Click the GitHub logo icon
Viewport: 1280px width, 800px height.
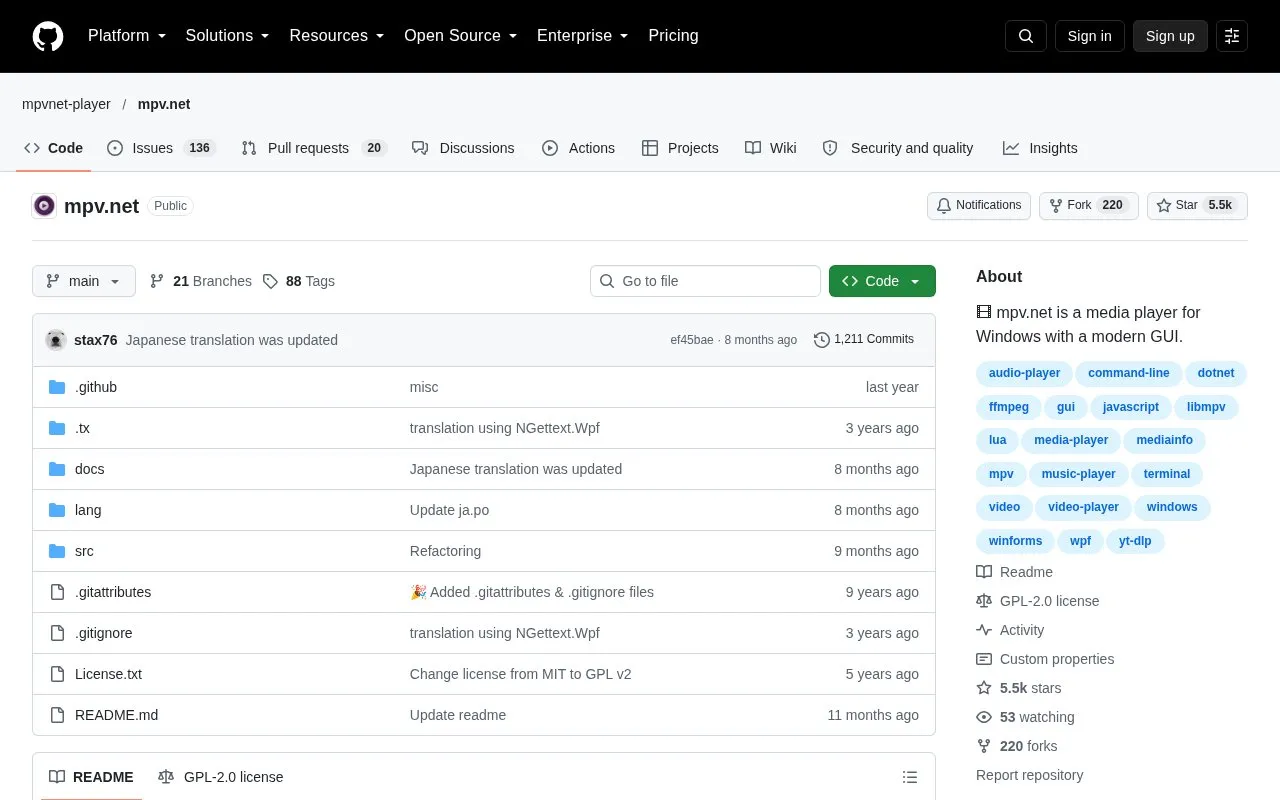click(48, 36)
